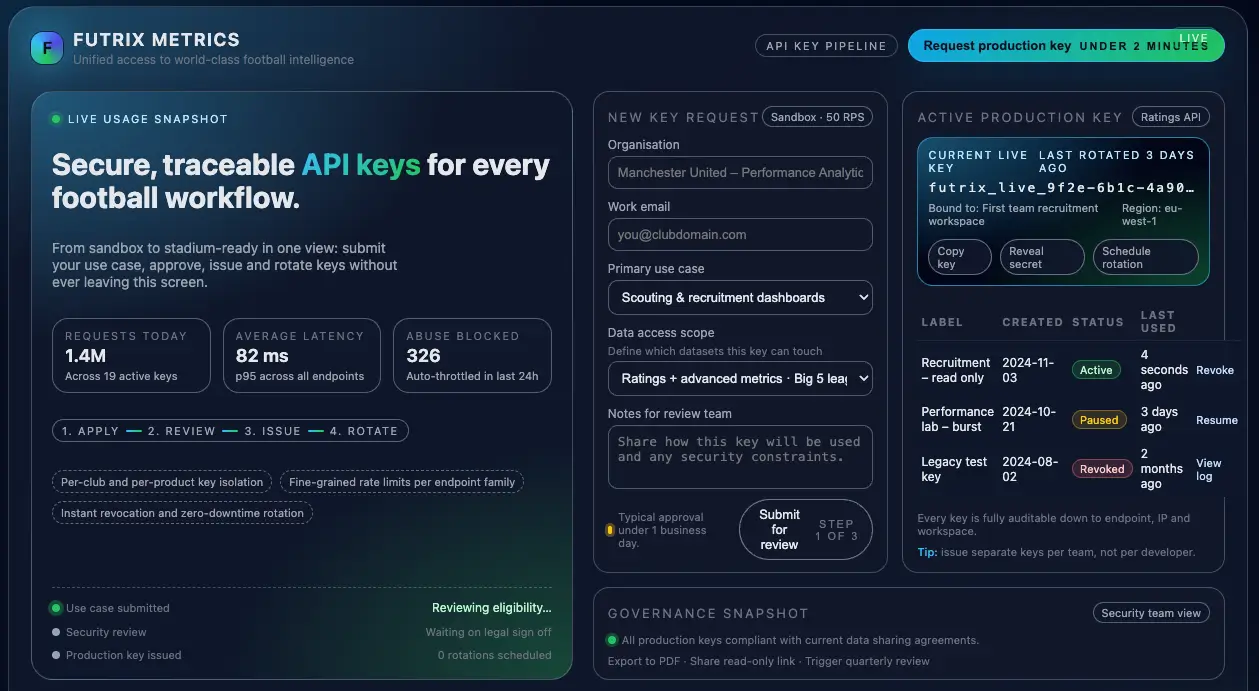Click the green dot beside Use case submitted
Screen dimensions: 1259x691
coord(56,607)
